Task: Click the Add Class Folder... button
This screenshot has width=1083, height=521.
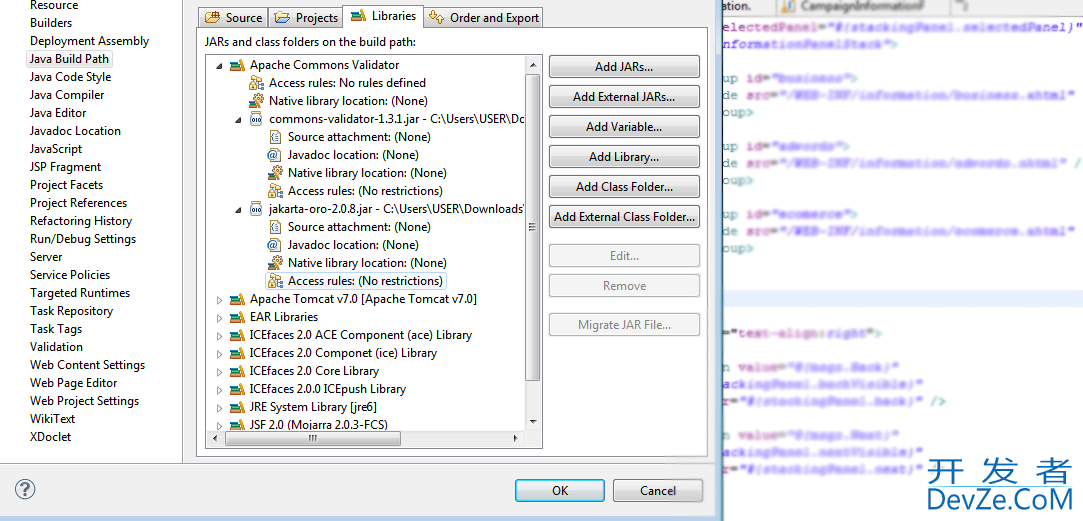Action: (624, 187)
